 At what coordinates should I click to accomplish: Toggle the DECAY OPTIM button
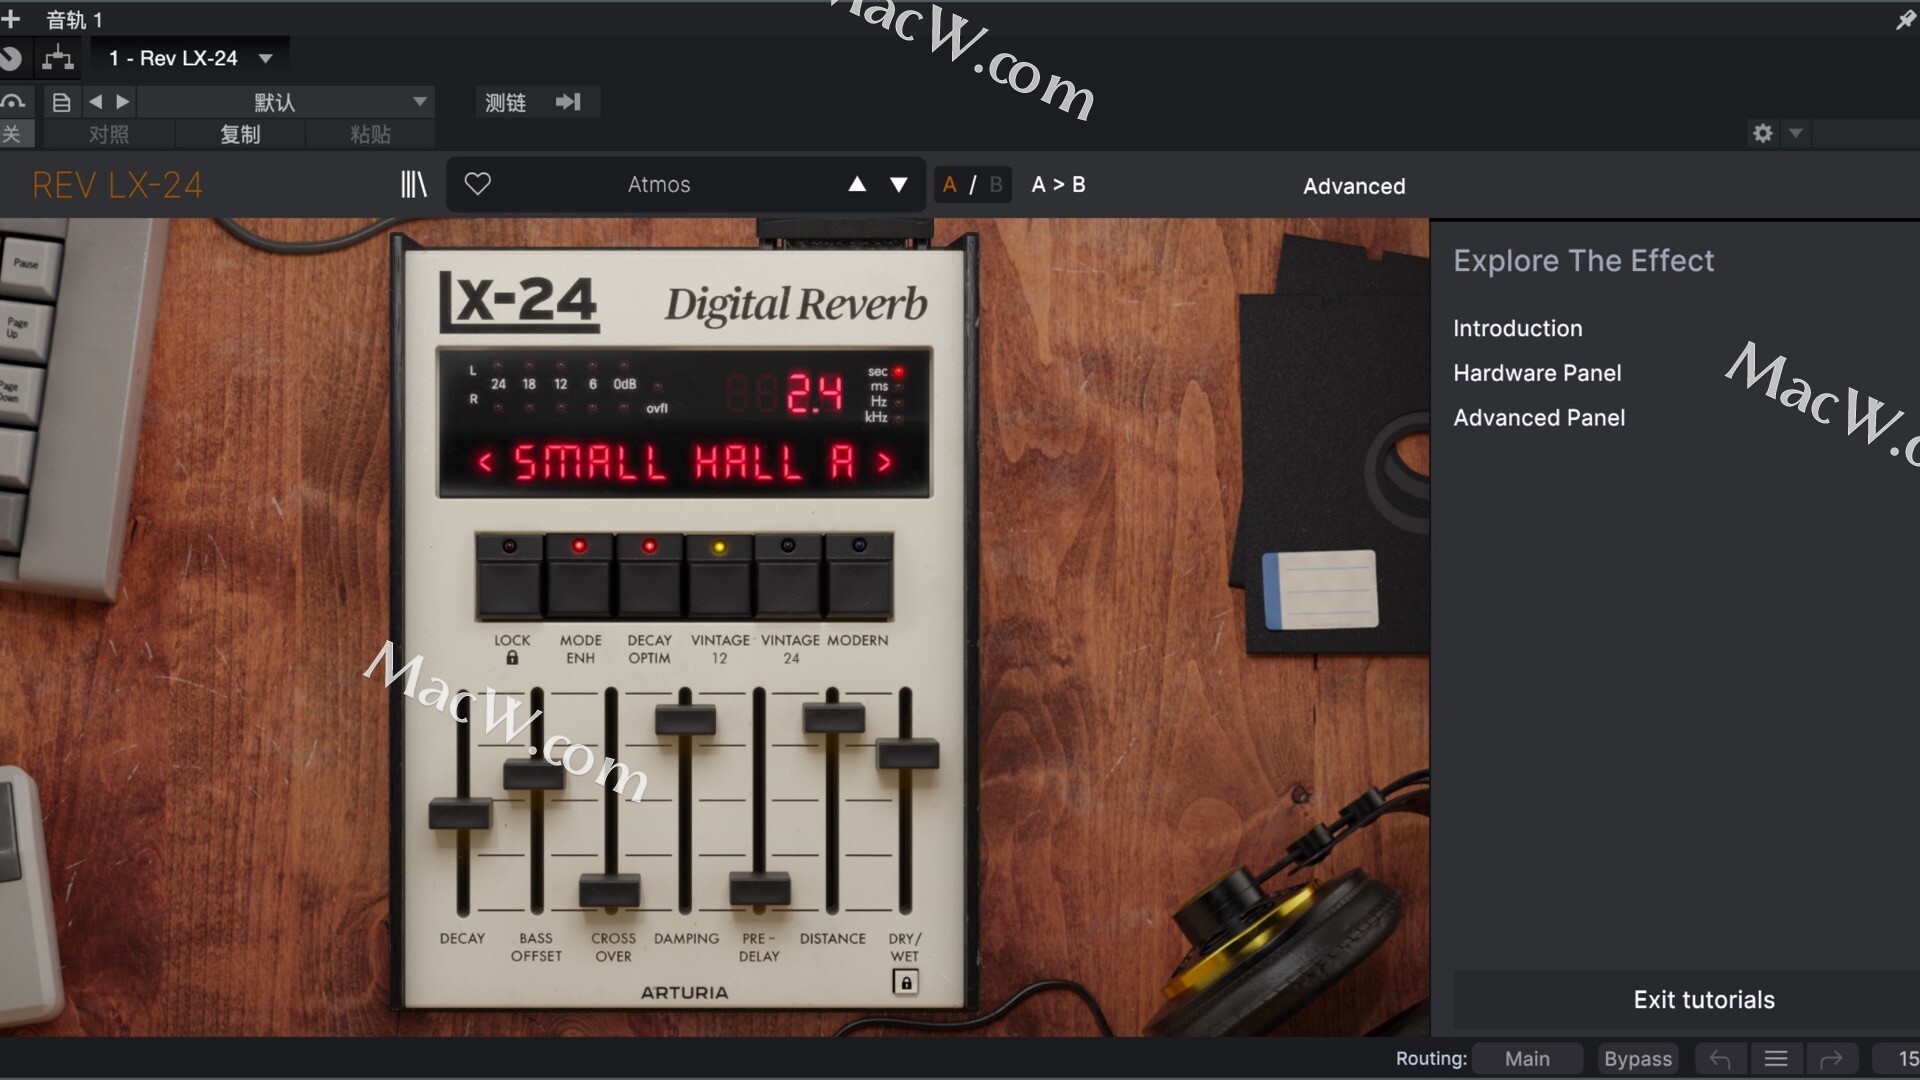(x=649, y=577)
